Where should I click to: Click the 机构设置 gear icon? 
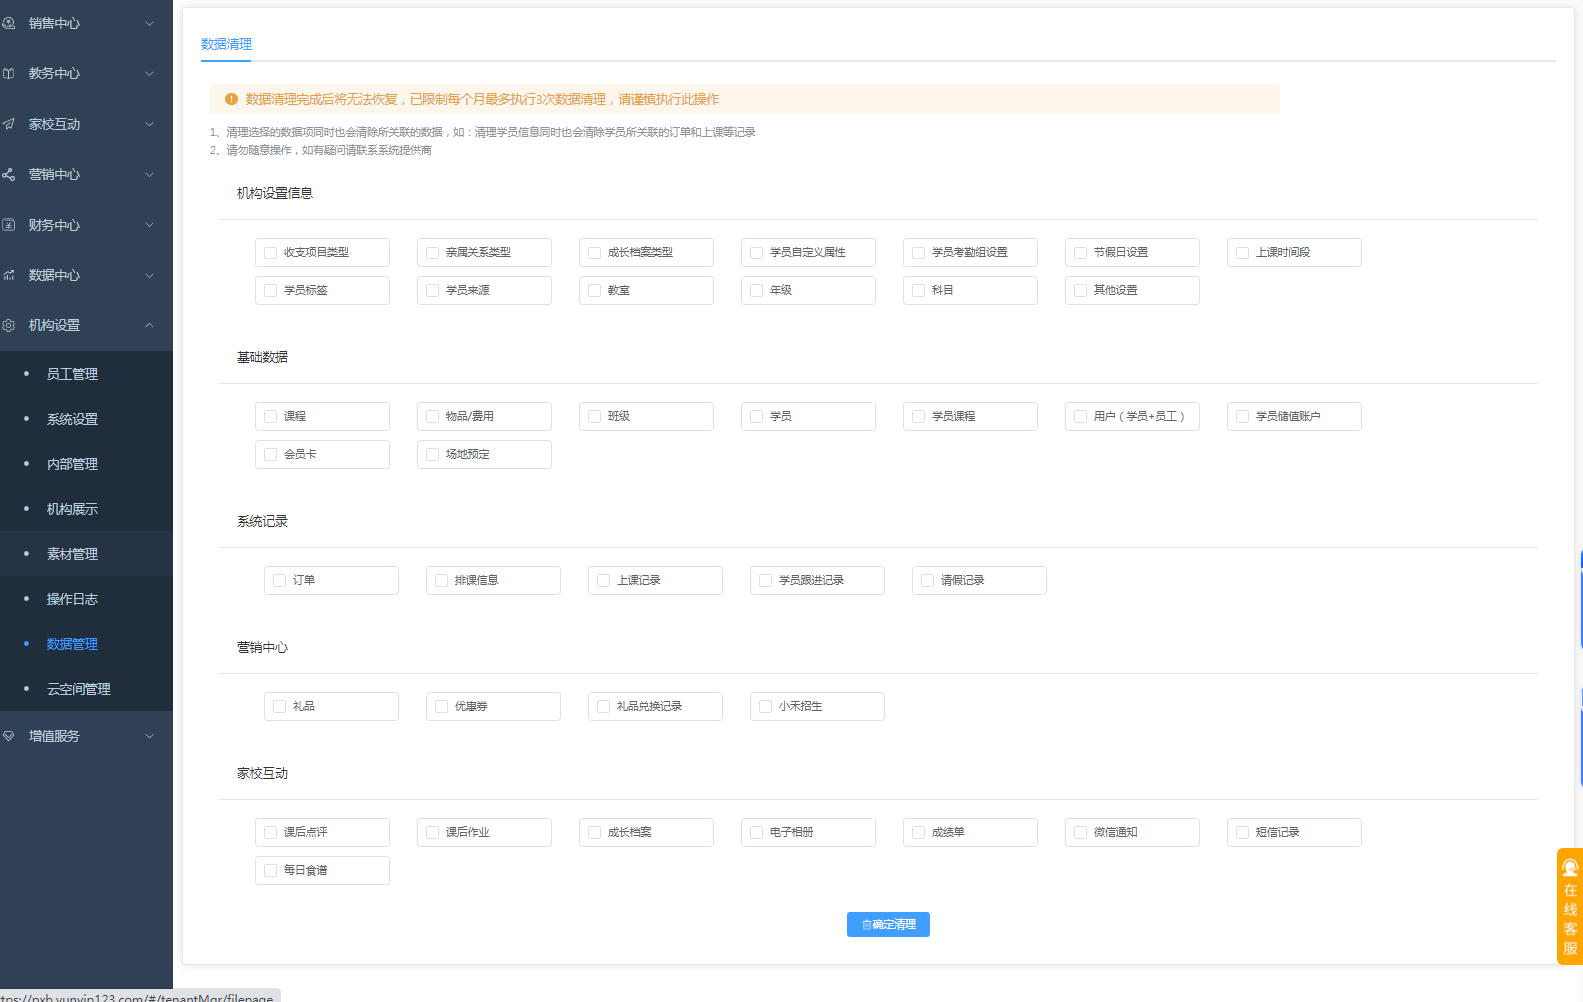pos(8,325)
